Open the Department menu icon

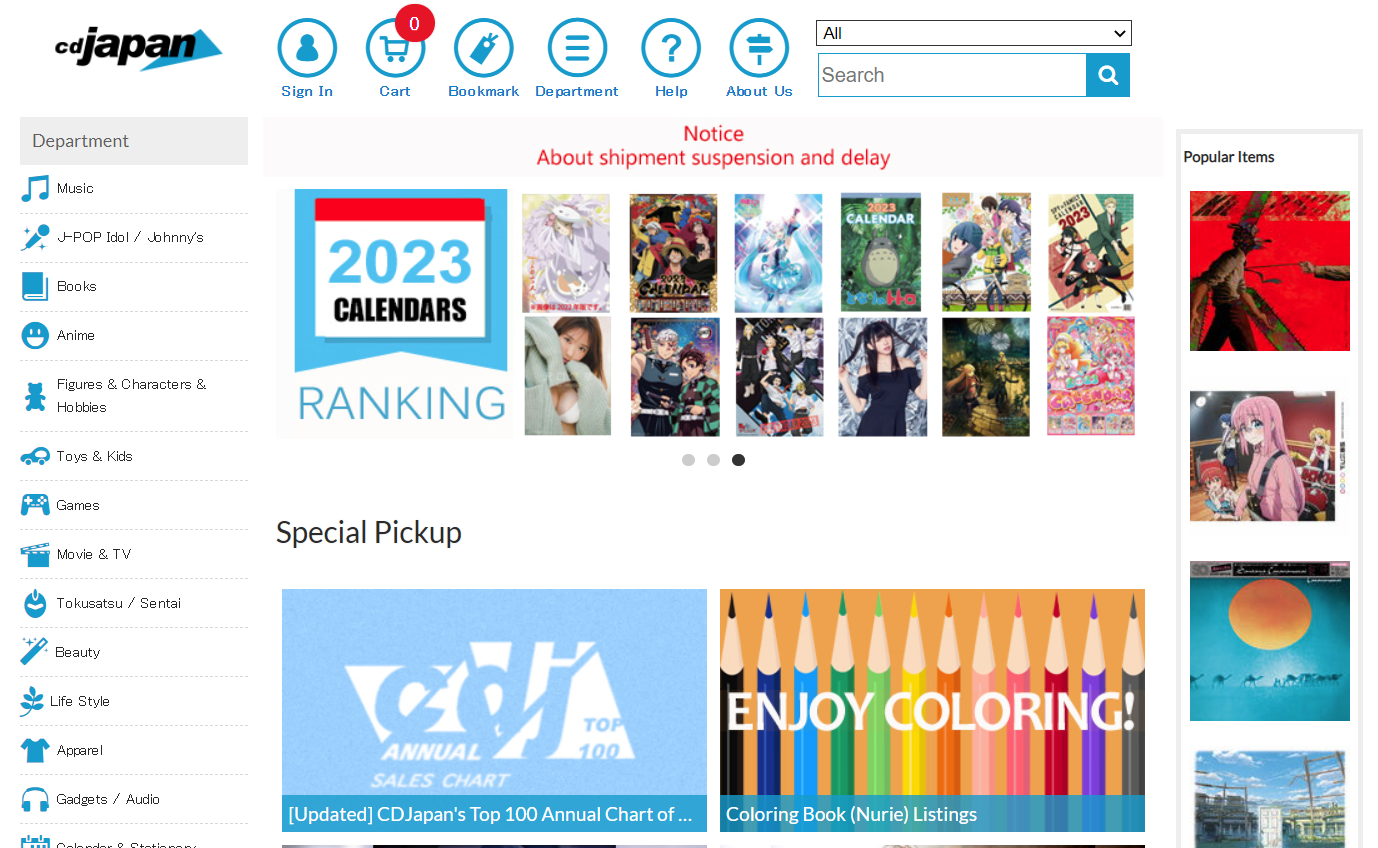[x=577, y=48]
